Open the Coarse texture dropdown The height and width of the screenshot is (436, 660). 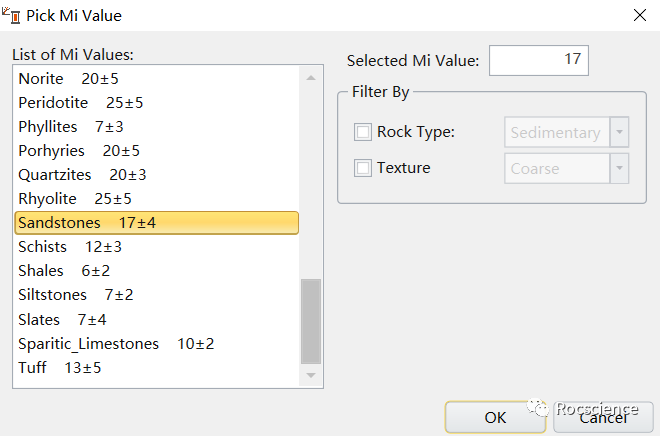tap(619, 168)
